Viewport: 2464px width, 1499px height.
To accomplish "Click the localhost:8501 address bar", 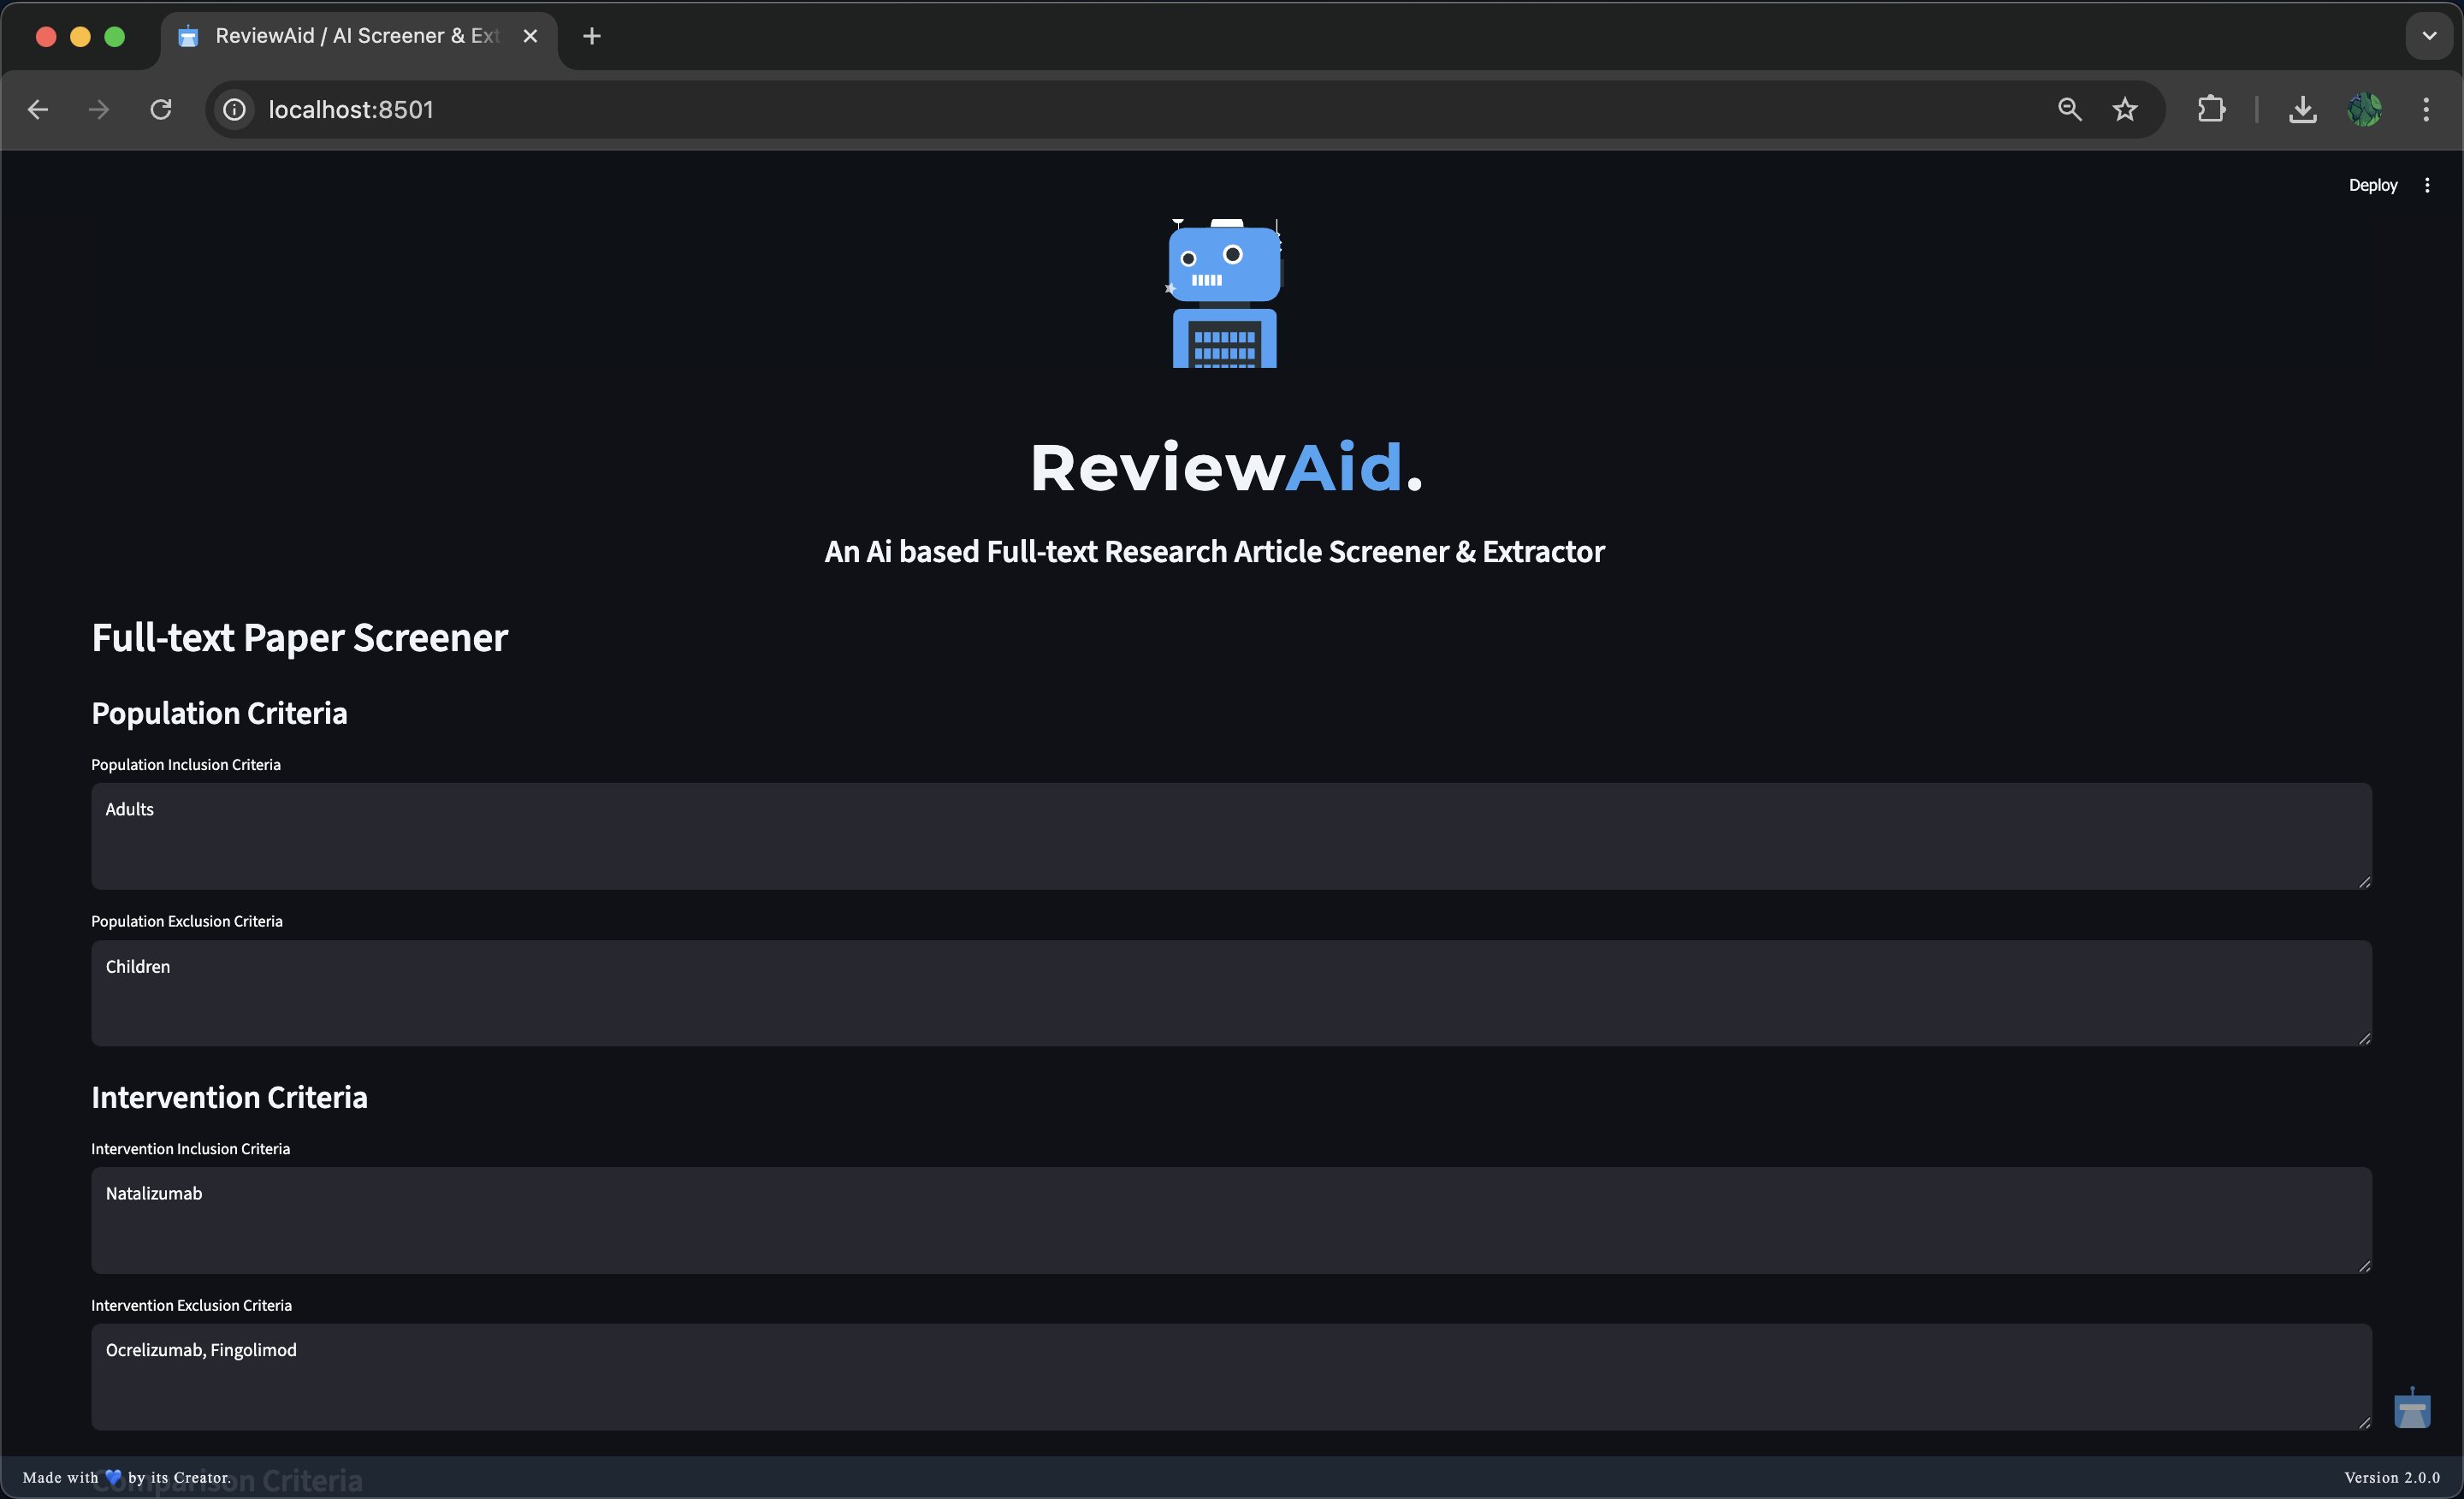I will pos(700,109).
